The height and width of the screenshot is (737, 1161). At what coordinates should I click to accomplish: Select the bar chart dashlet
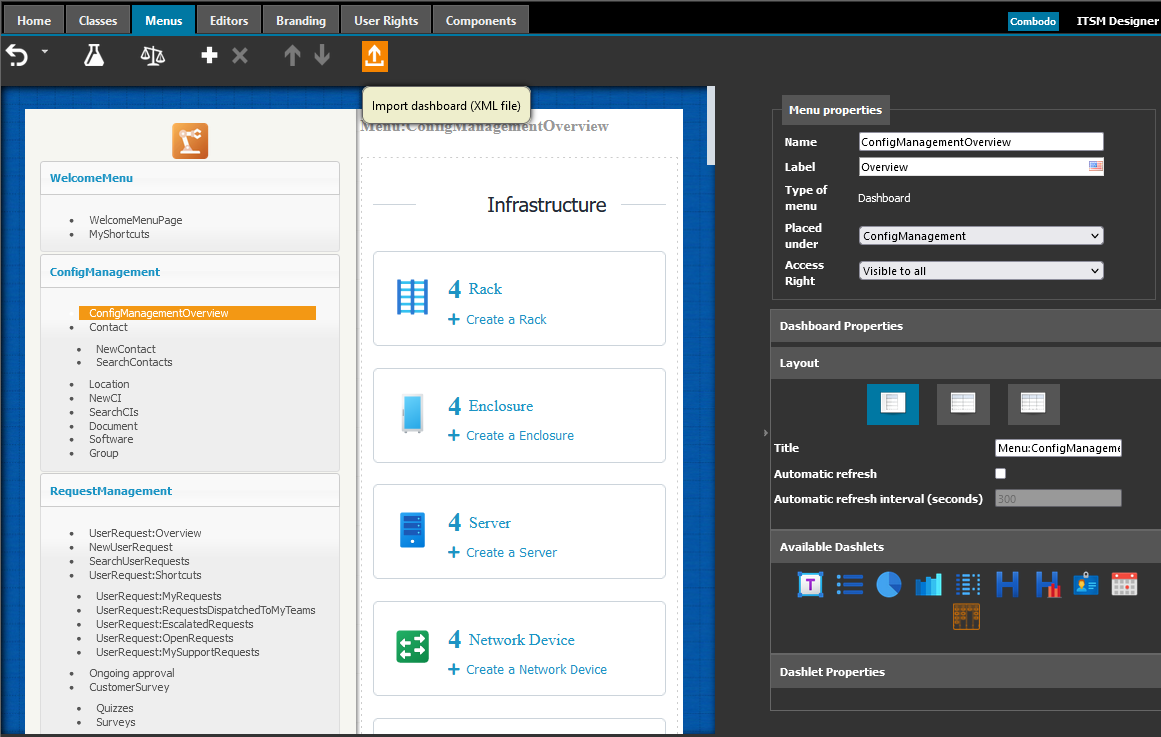(x=928, y=585)
